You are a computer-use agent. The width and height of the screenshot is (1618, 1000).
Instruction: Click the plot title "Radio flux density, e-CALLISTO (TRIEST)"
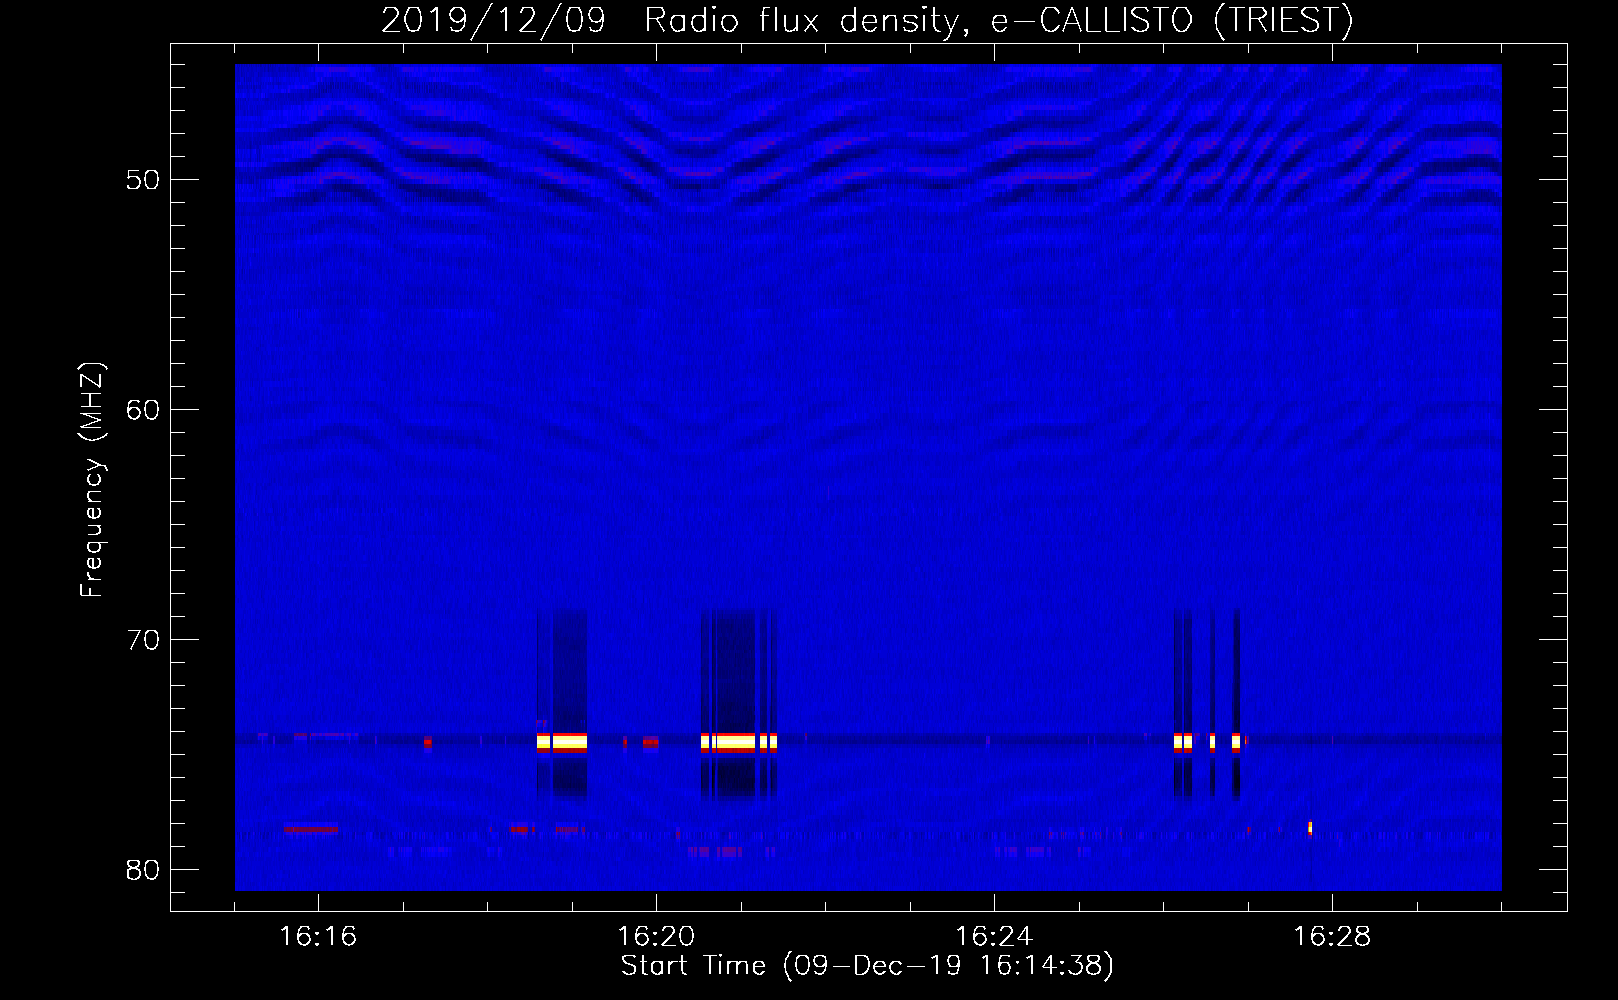pyautogui.click(x=998, y=21)
